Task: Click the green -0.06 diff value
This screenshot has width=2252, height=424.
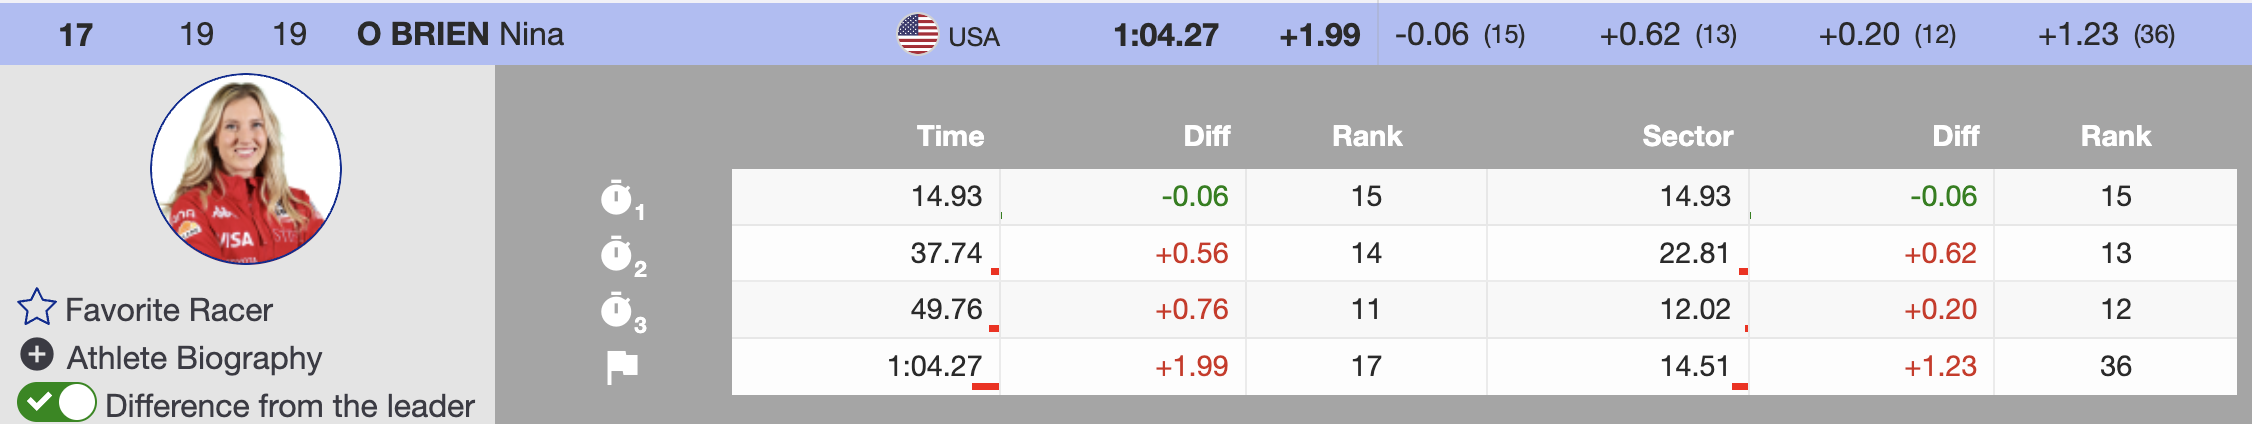Action: pyautogui.click(x=1194, y=196)
